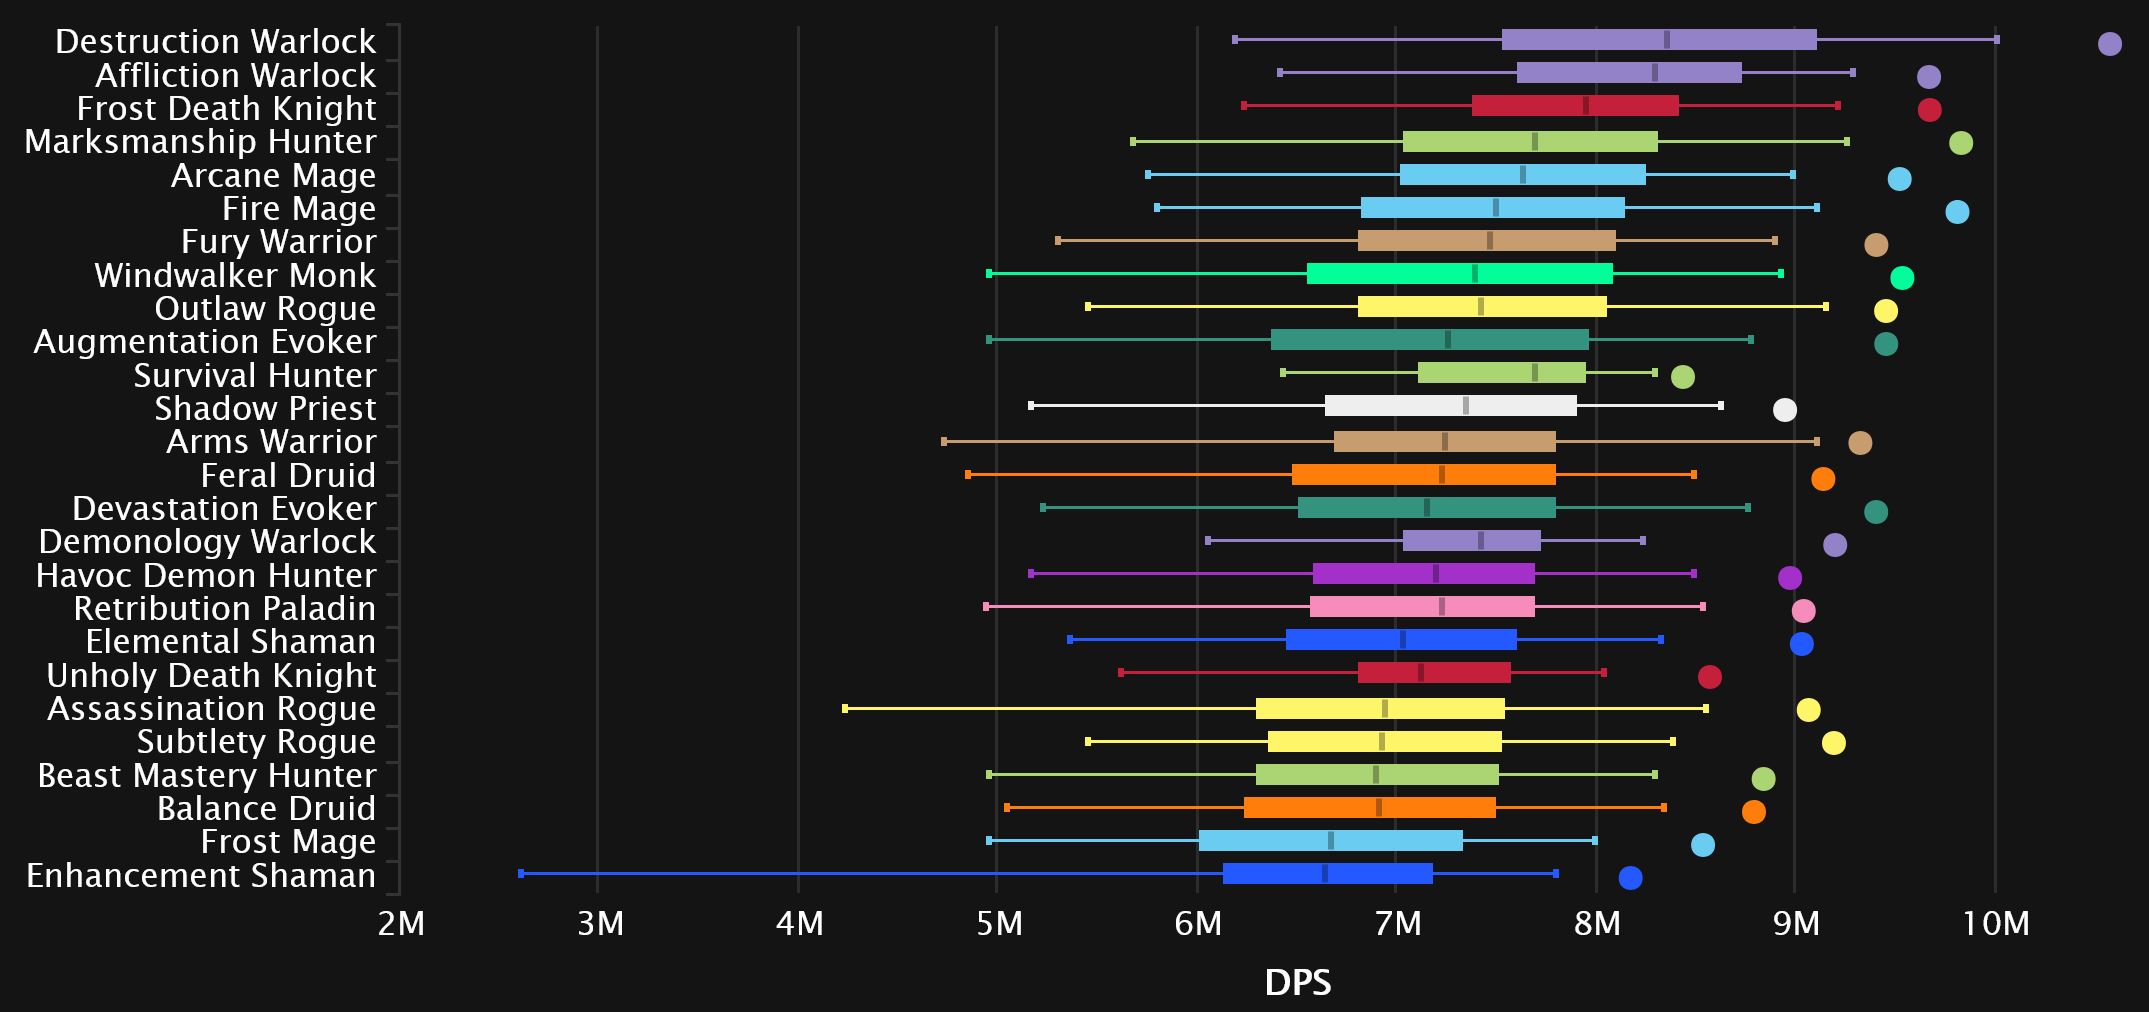Click the Assassination Rogue label

(x=211, y=709)
